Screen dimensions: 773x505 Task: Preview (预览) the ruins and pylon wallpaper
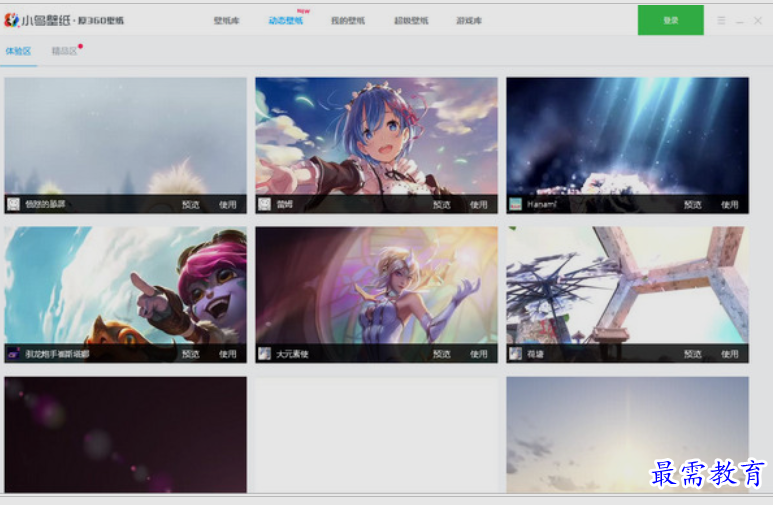tap(693, 354)
